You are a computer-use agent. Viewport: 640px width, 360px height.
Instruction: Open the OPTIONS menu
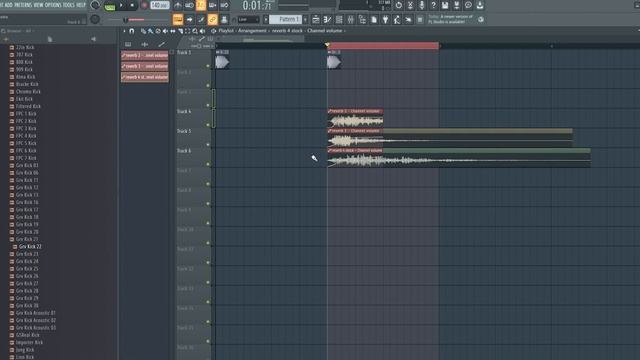[x=53, y=5]
